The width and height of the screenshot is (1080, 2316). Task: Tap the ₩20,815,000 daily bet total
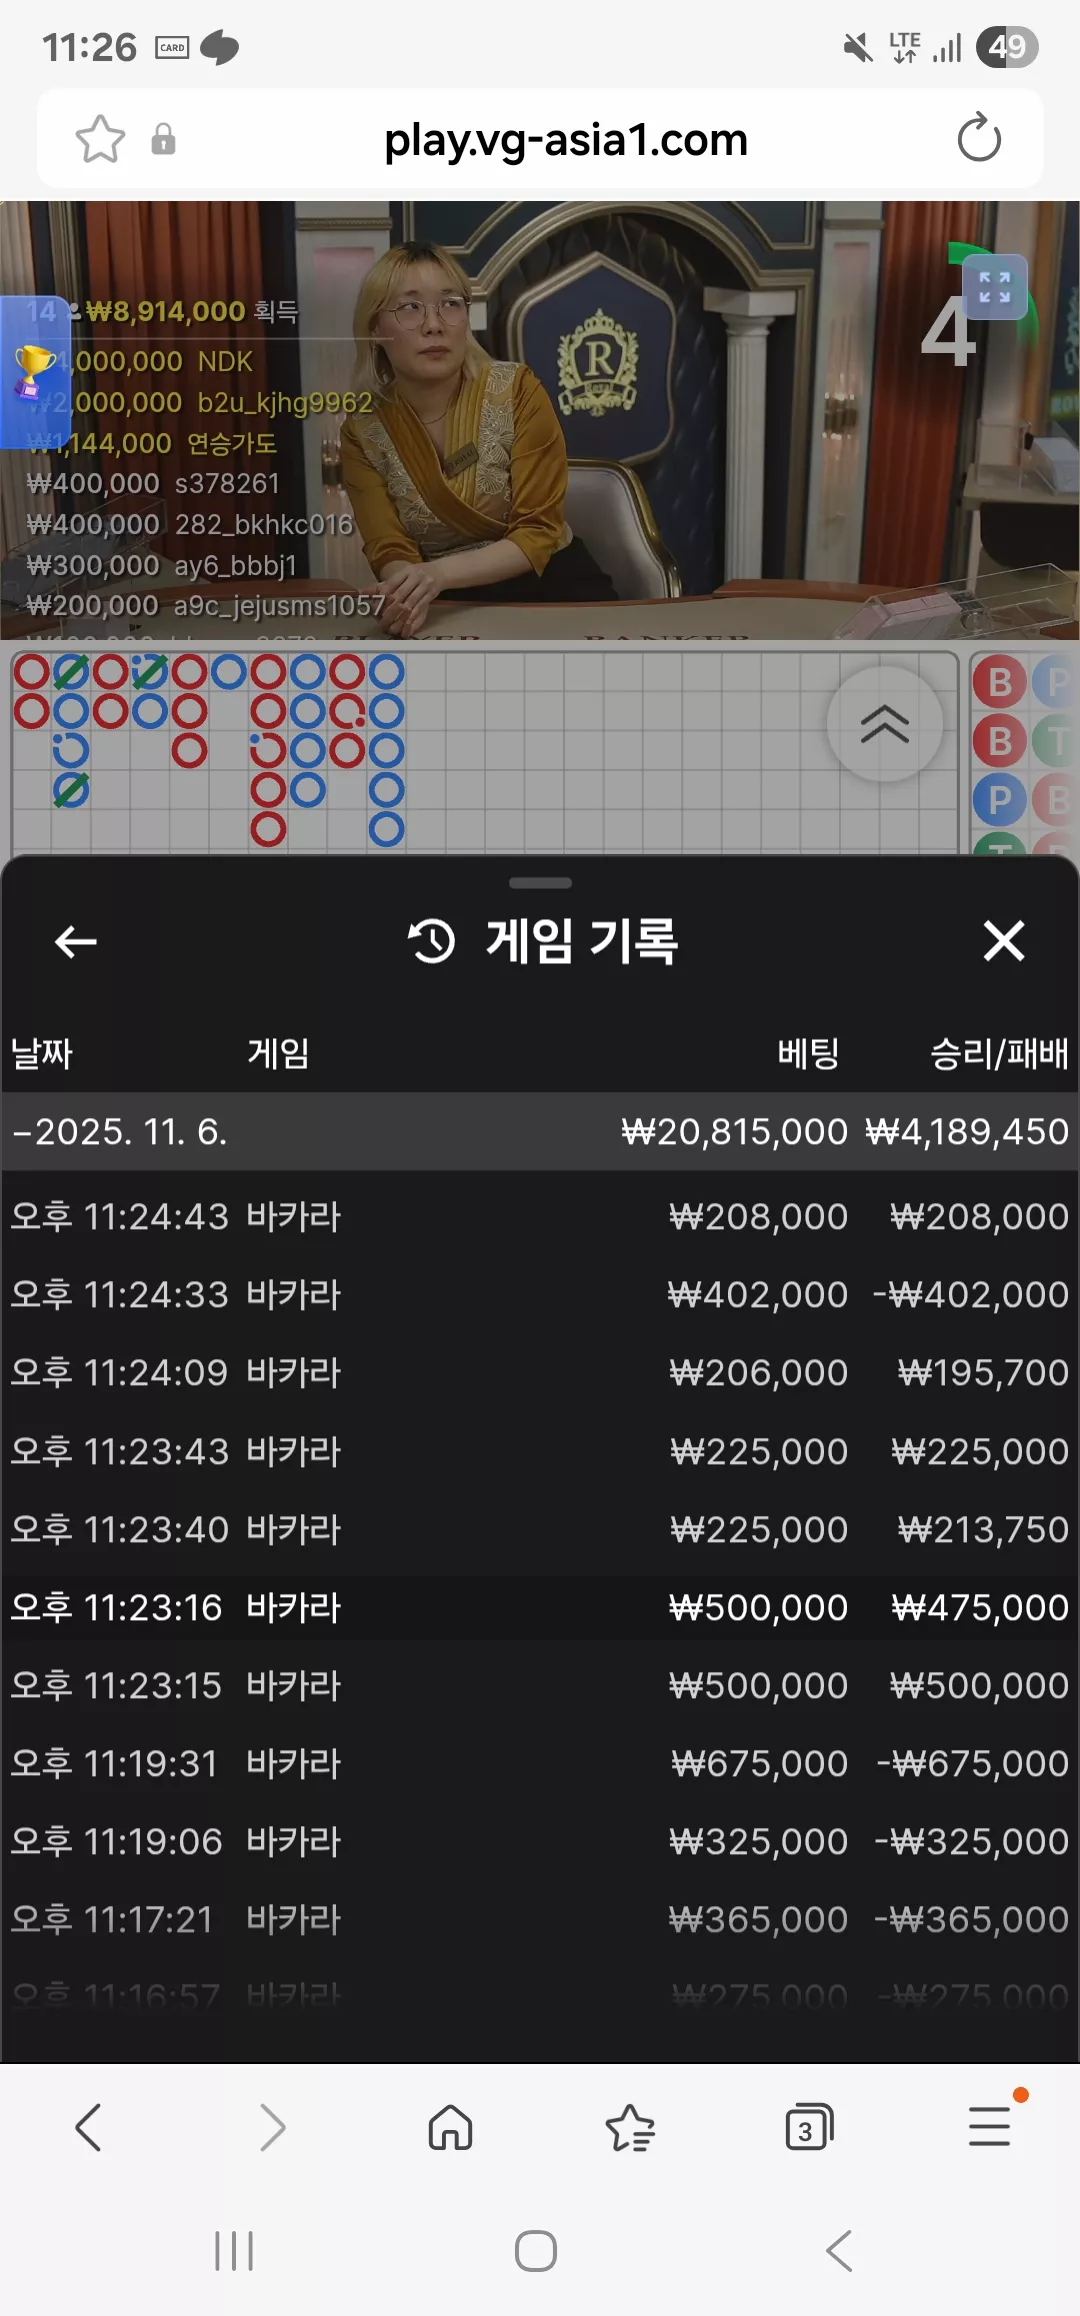(x=734, y=1131)
